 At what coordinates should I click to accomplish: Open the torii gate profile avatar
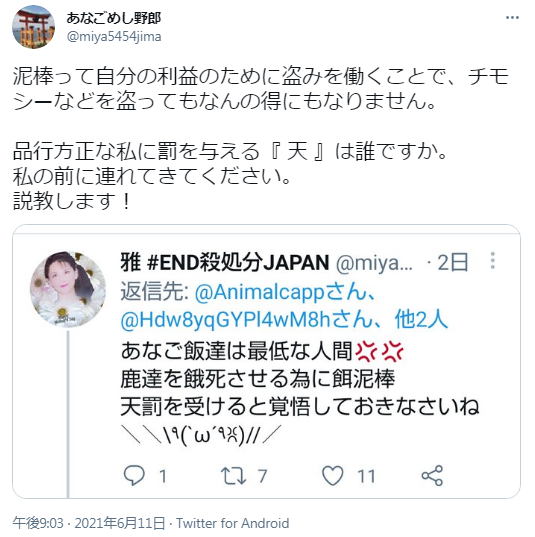33,27
